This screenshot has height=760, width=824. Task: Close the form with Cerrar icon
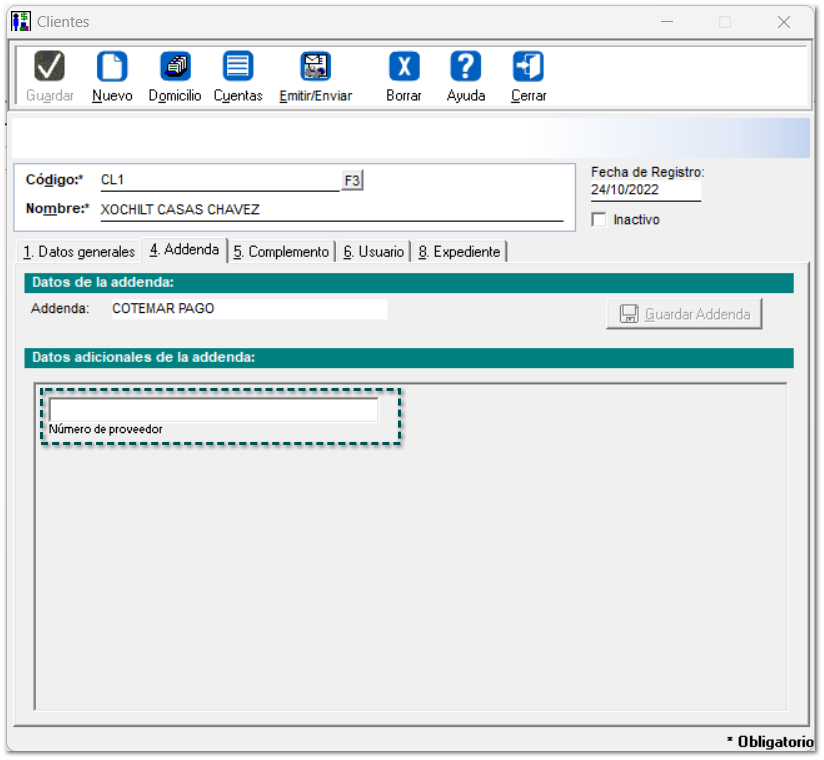[x=528, y=68]
